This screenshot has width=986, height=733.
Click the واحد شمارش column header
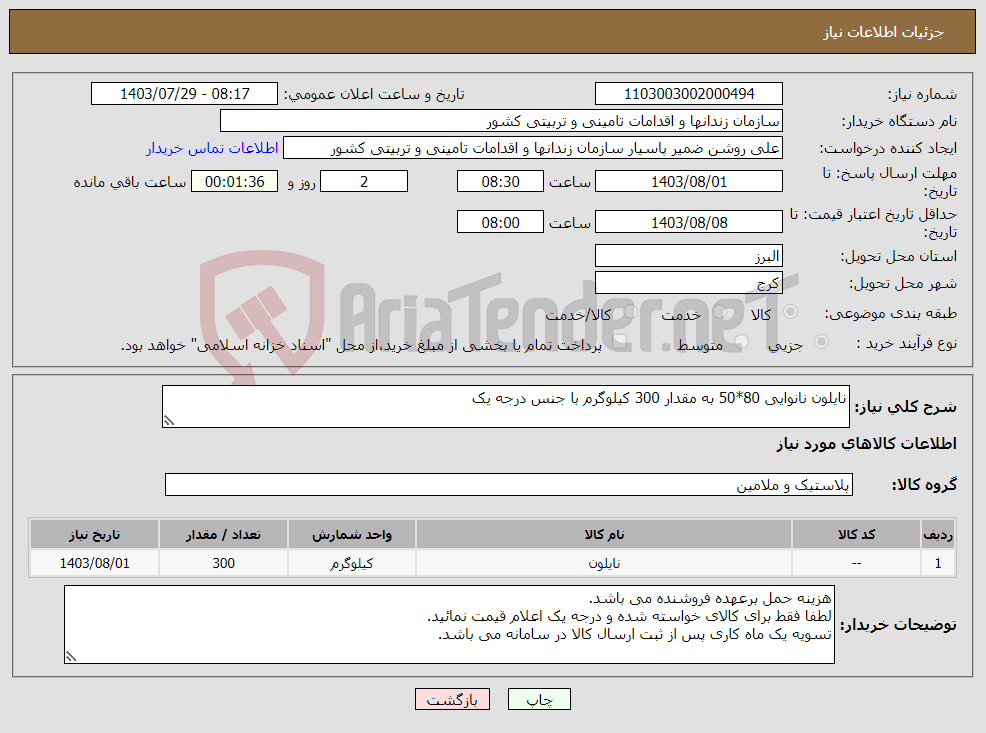(352, 534)
